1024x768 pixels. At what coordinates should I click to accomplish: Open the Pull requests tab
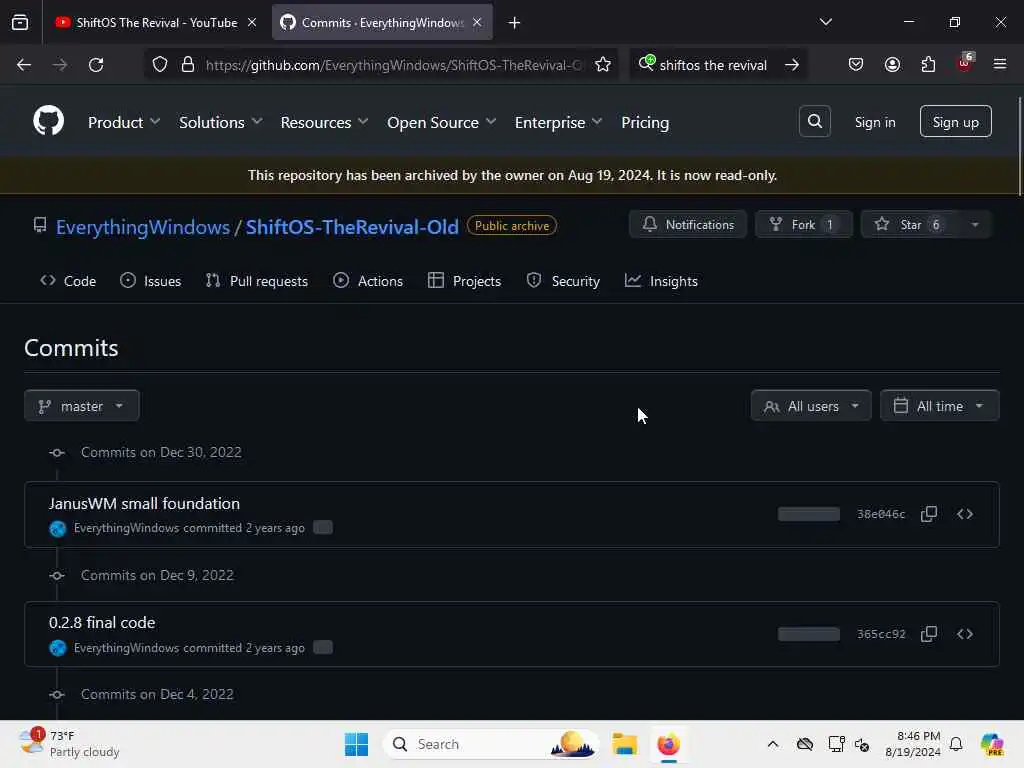coord(257,281)
